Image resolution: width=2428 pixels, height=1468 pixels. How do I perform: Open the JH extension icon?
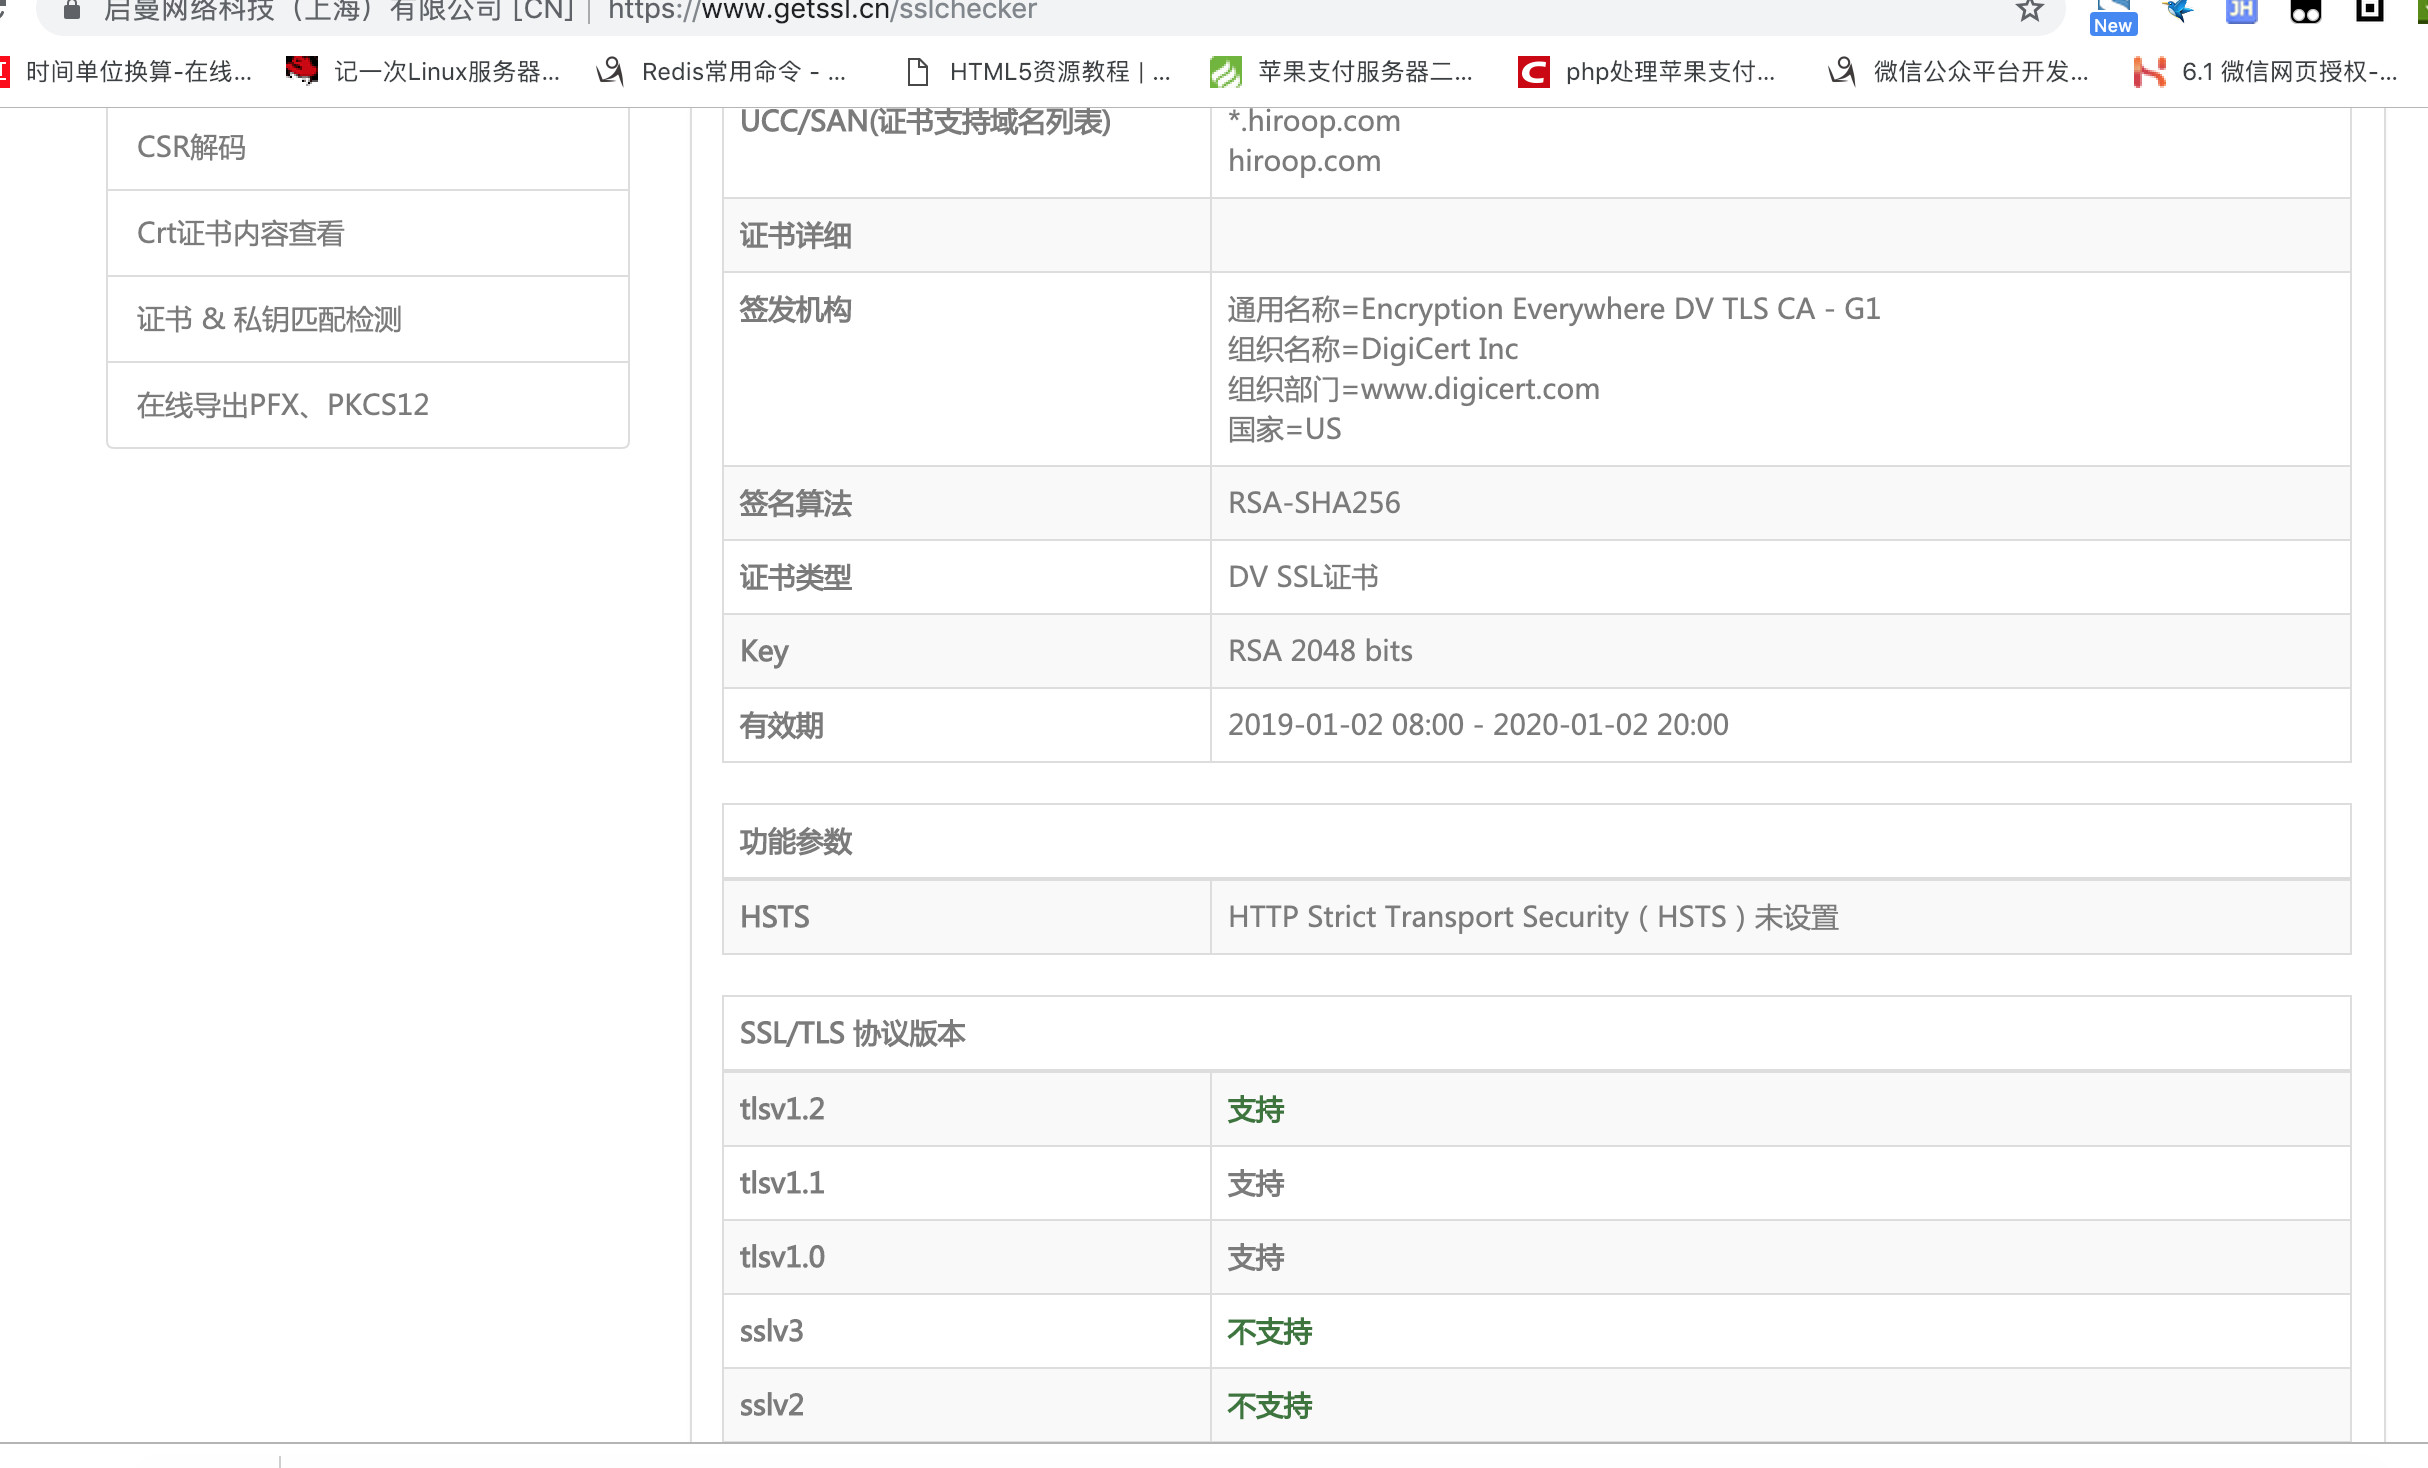click(x=2241, y=11)
